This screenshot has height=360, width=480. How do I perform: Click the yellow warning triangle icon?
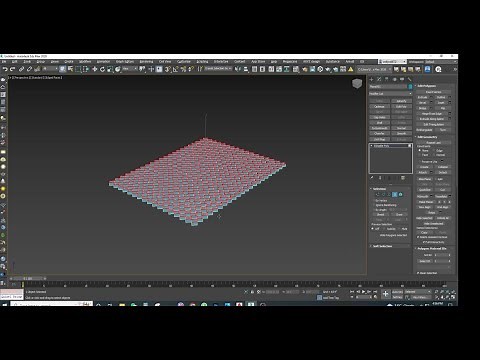351,69
